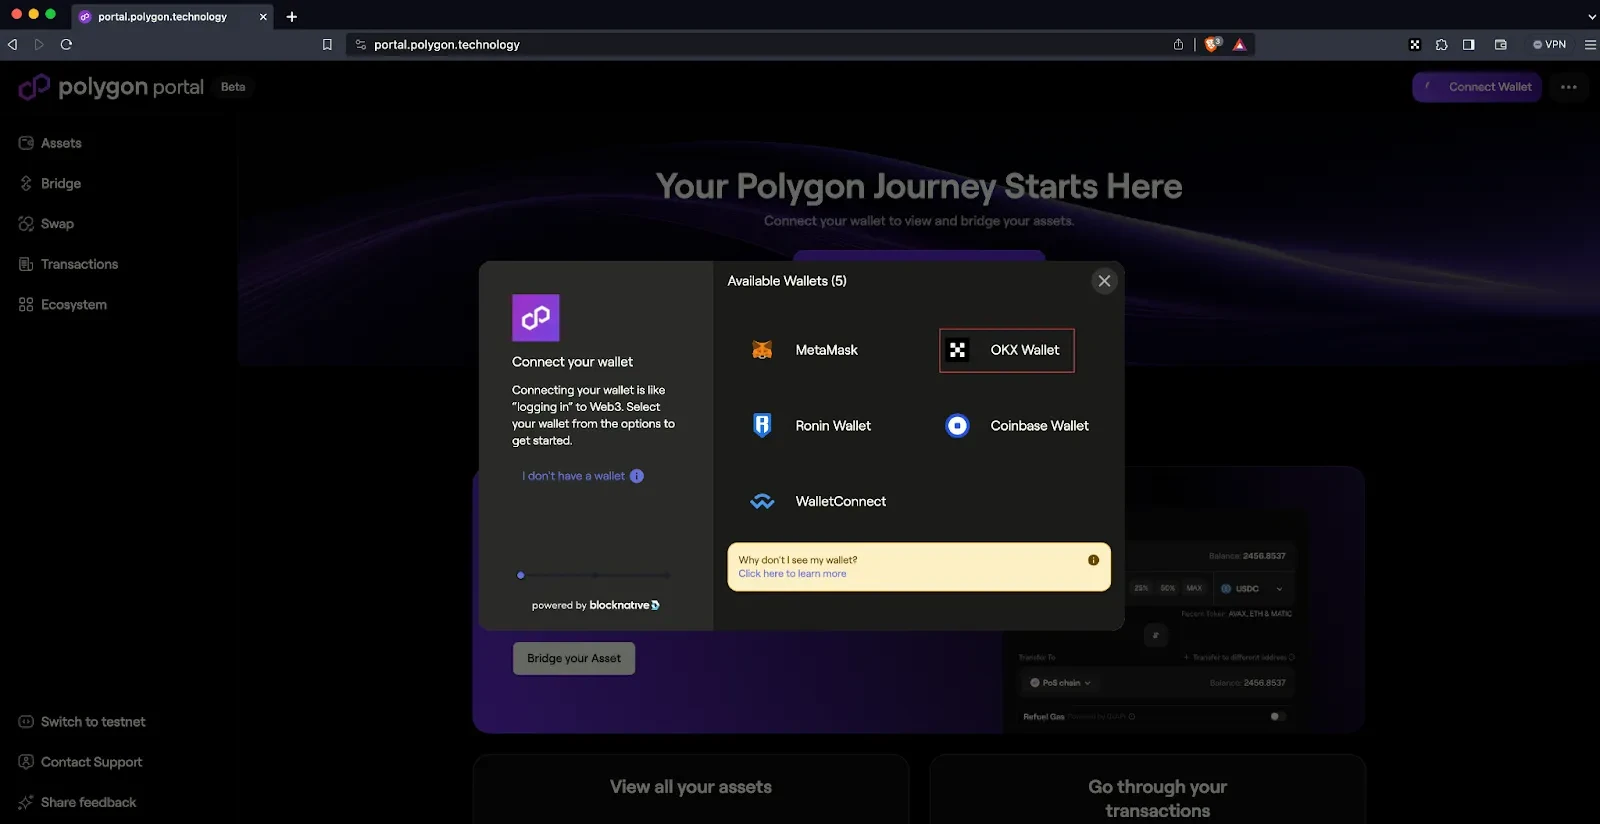Click the site settings icon in address bar
The height and width of the screenshot is (824, 1600).
pyautogui.click(x=361, y=44)
